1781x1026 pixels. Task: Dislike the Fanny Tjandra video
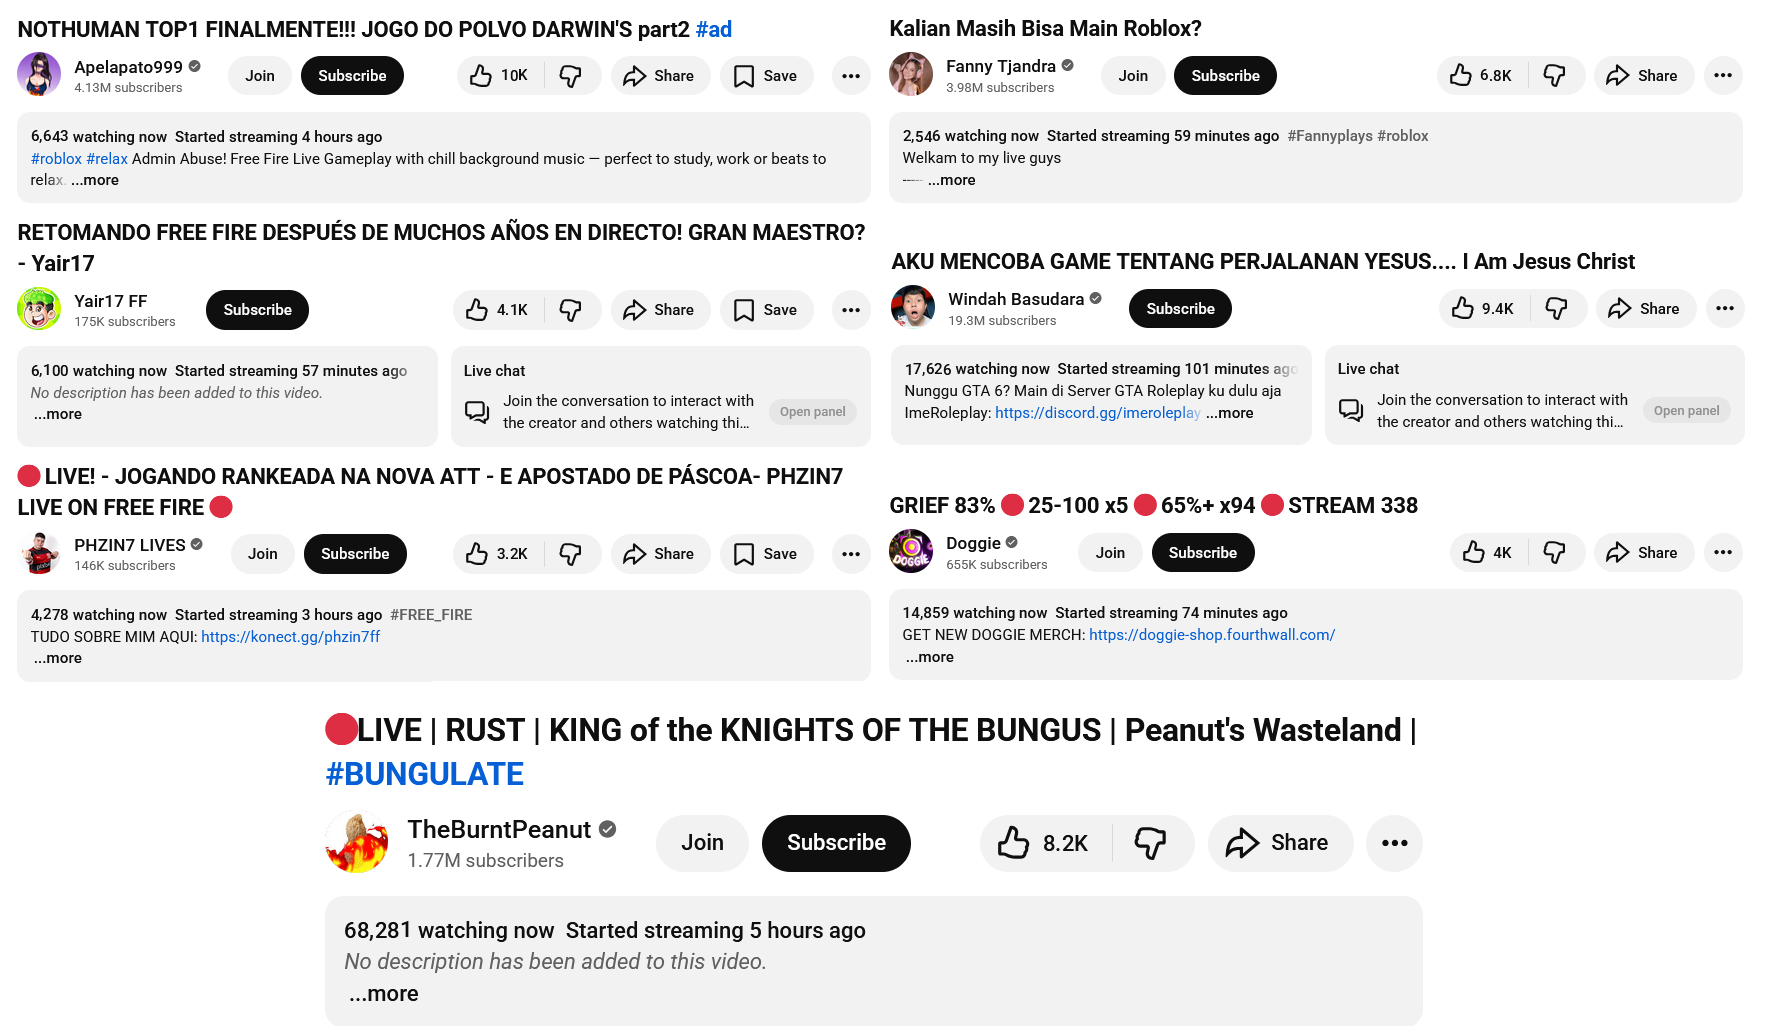(x=1555, y=76)
